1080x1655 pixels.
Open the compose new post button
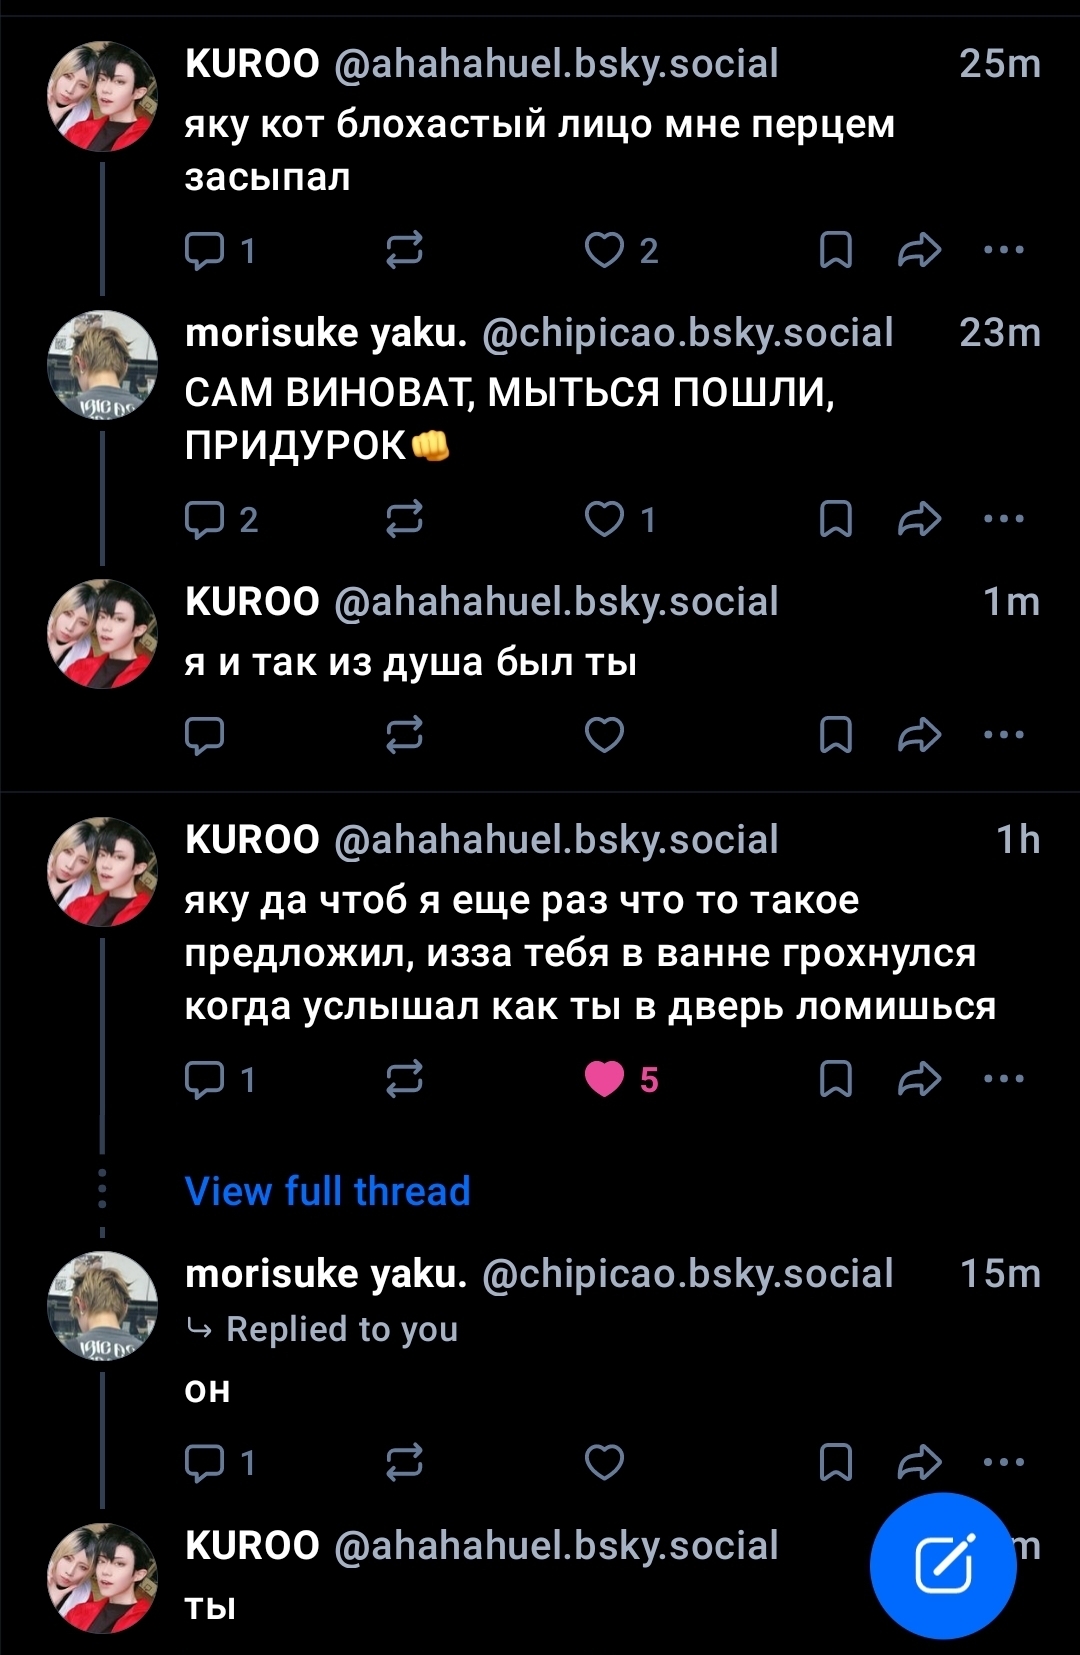coord(942,1565)
